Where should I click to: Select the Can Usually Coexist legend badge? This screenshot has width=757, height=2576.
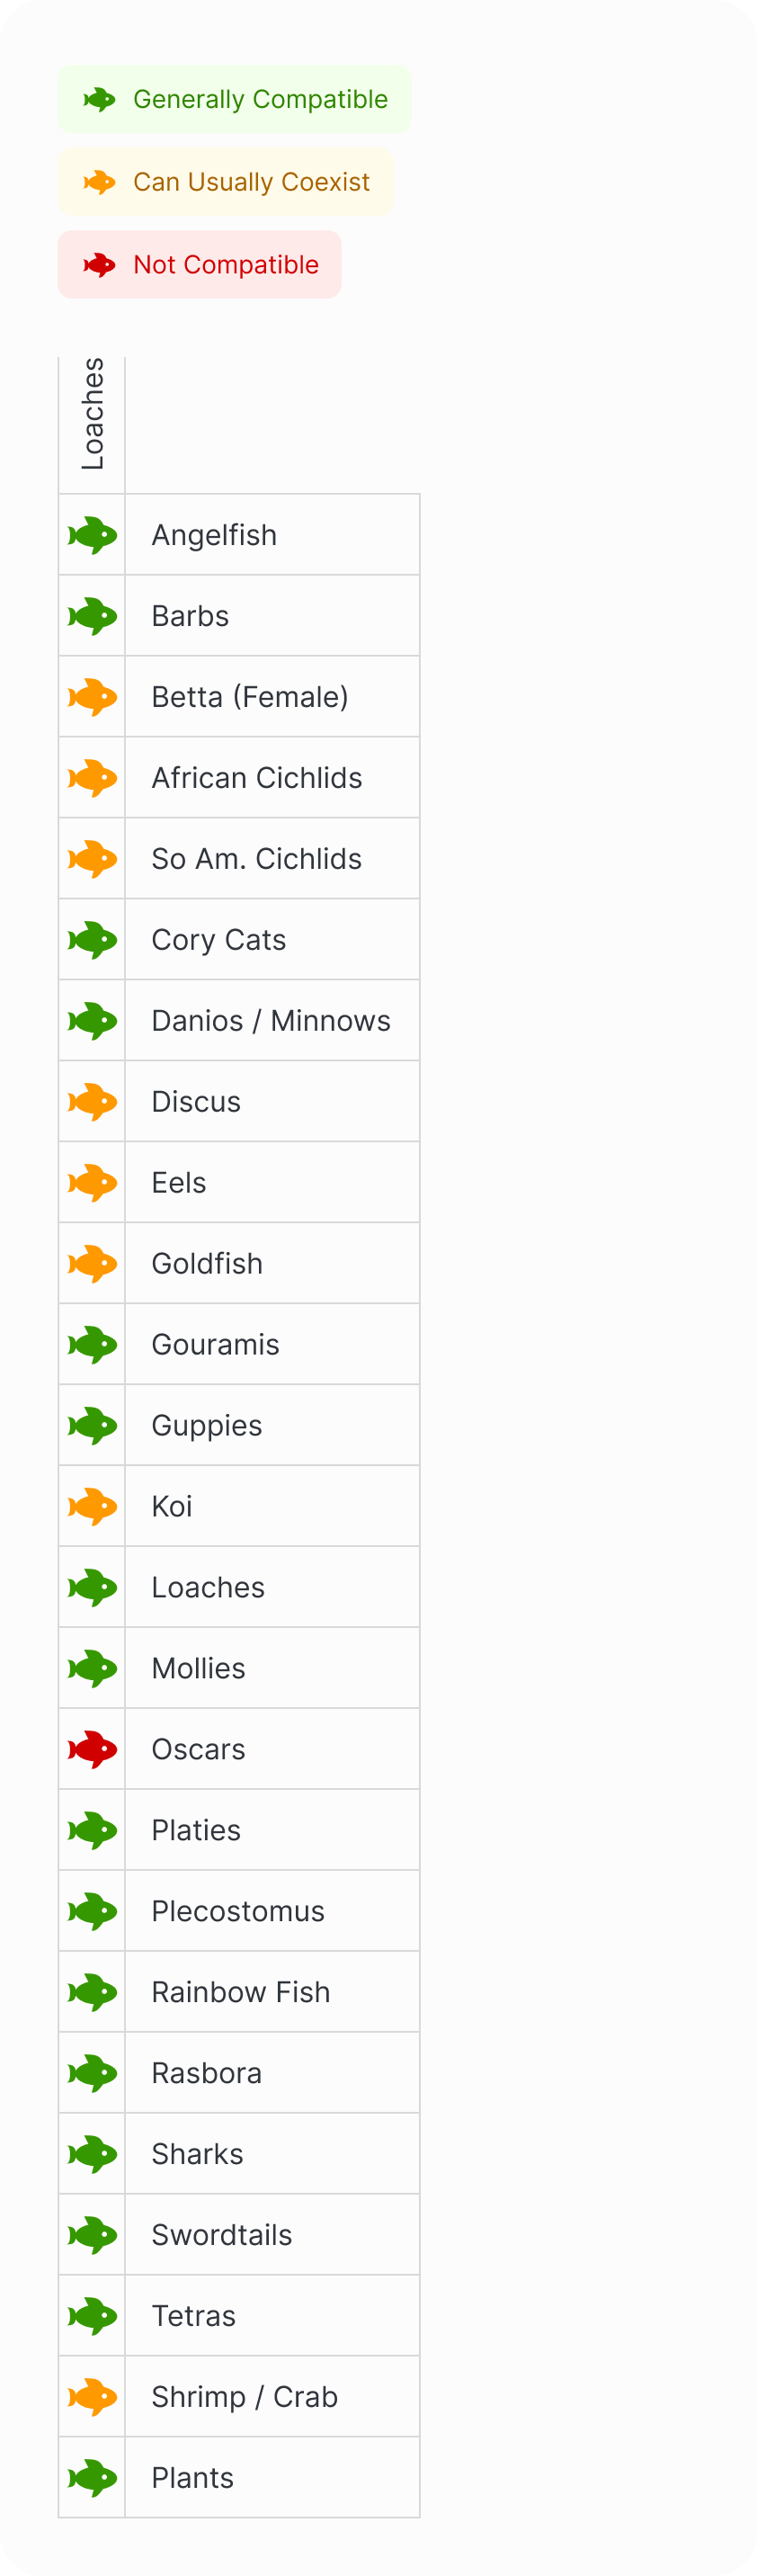[x=226, y=182]
